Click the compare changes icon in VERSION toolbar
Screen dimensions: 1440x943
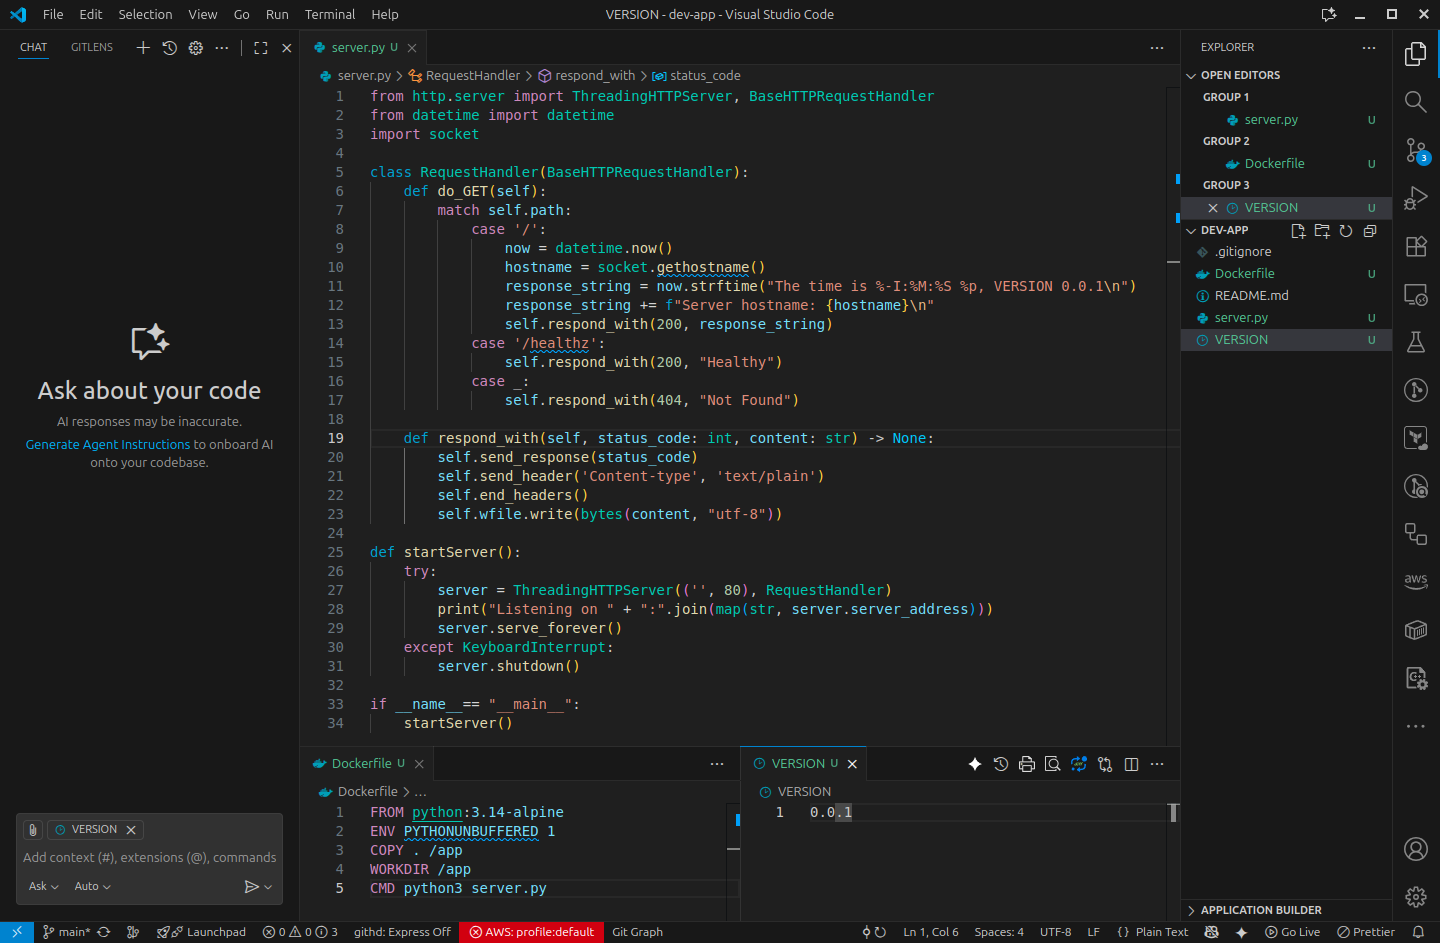click(x=1105, y=764)
